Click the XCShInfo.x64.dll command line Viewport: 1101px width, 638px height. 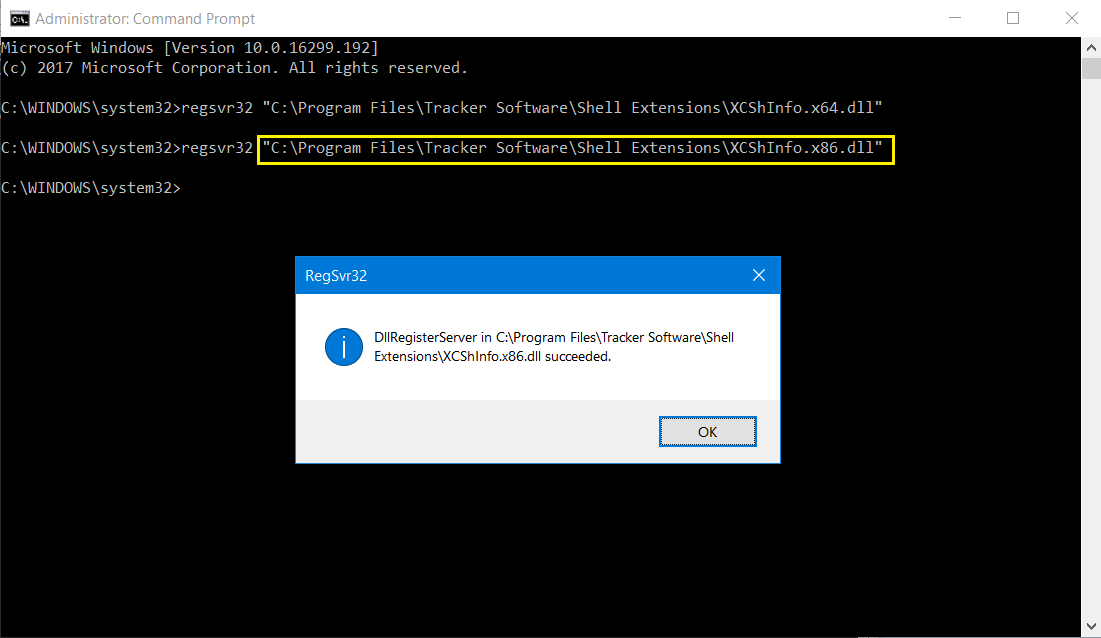click(x=442, y=108)
